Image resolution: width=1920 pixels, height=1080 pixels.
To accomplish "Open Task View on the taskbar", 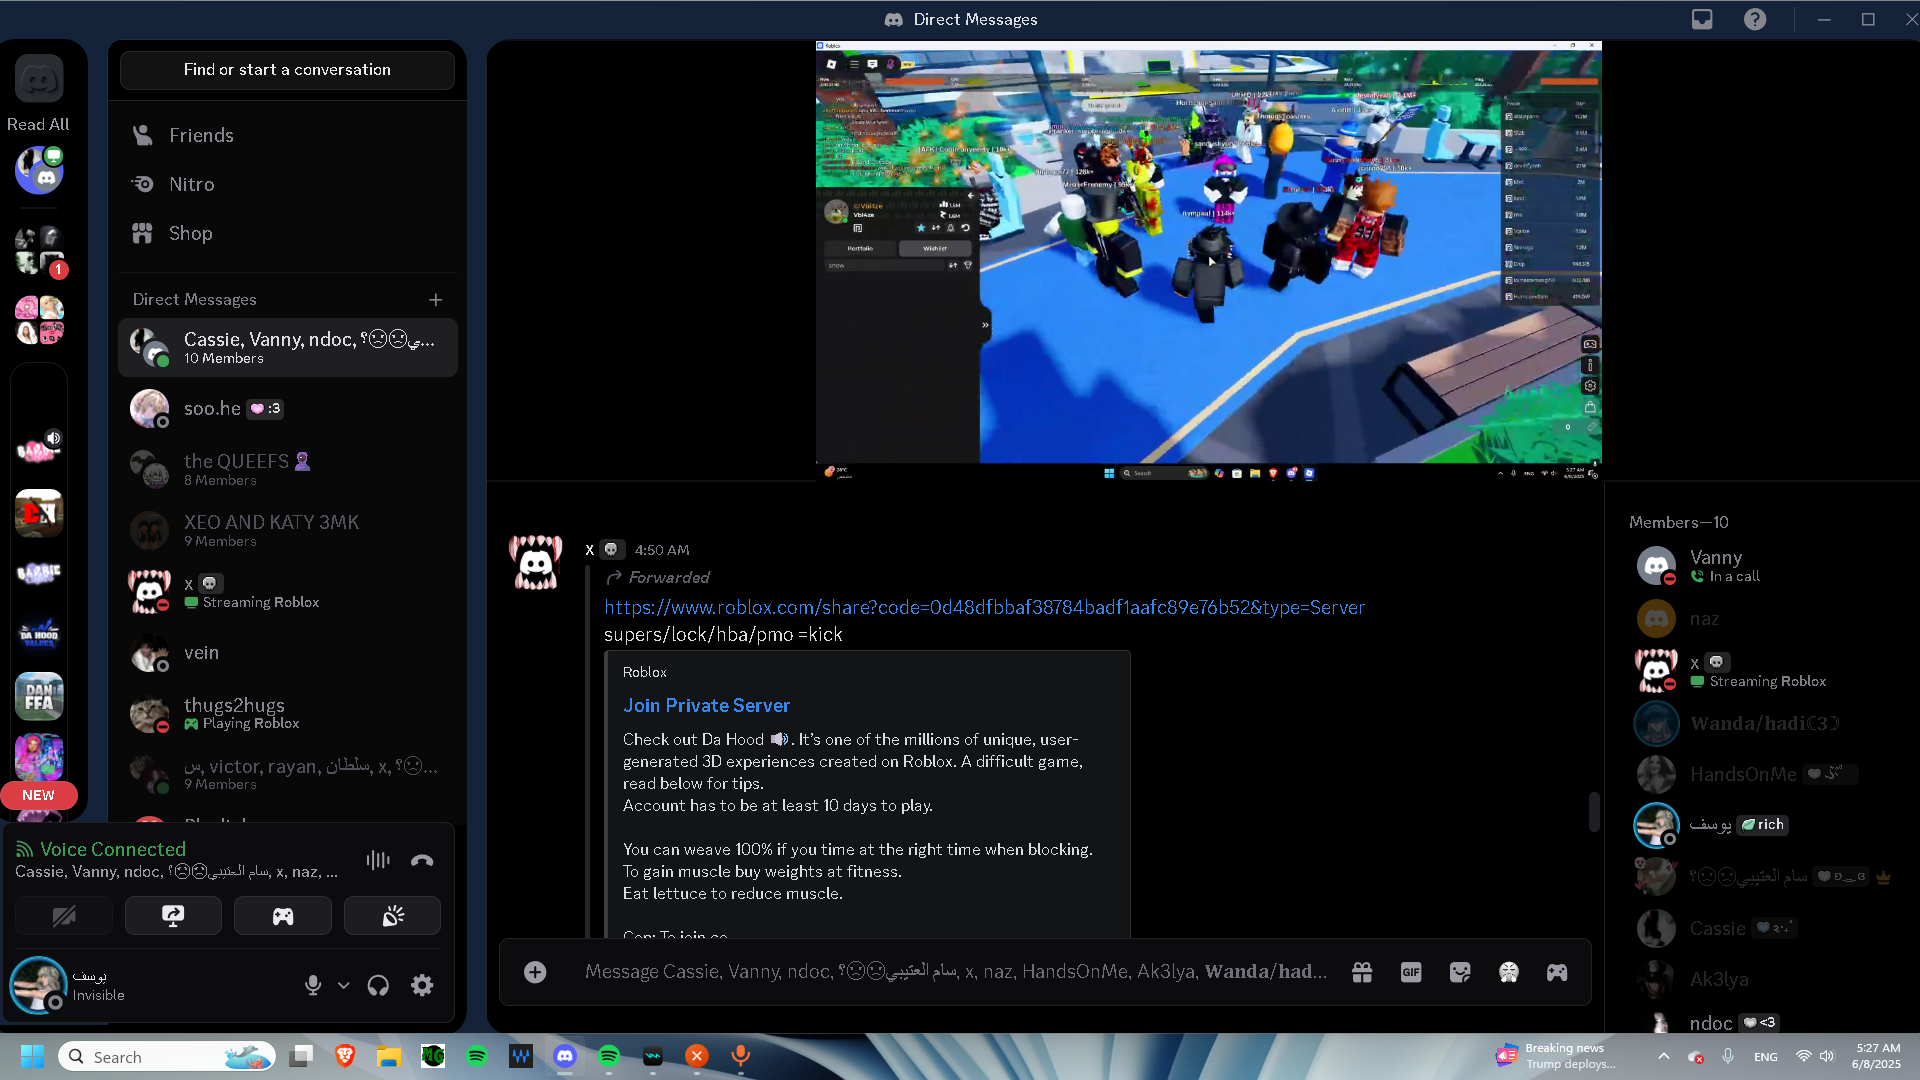I will [301, 1056].
